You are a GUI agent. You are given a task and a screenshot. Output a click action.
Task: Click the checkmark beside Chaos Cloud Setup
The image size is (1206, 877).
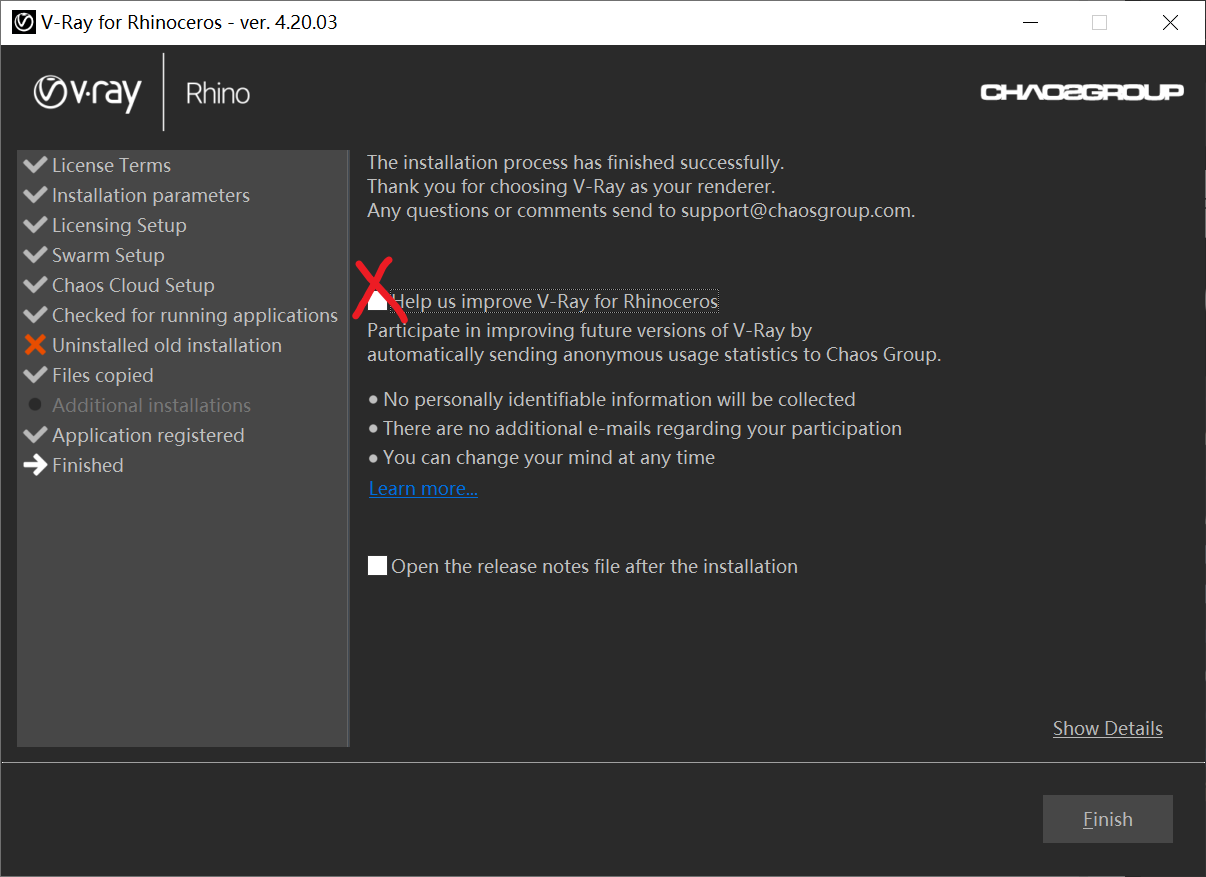(35, 285)
